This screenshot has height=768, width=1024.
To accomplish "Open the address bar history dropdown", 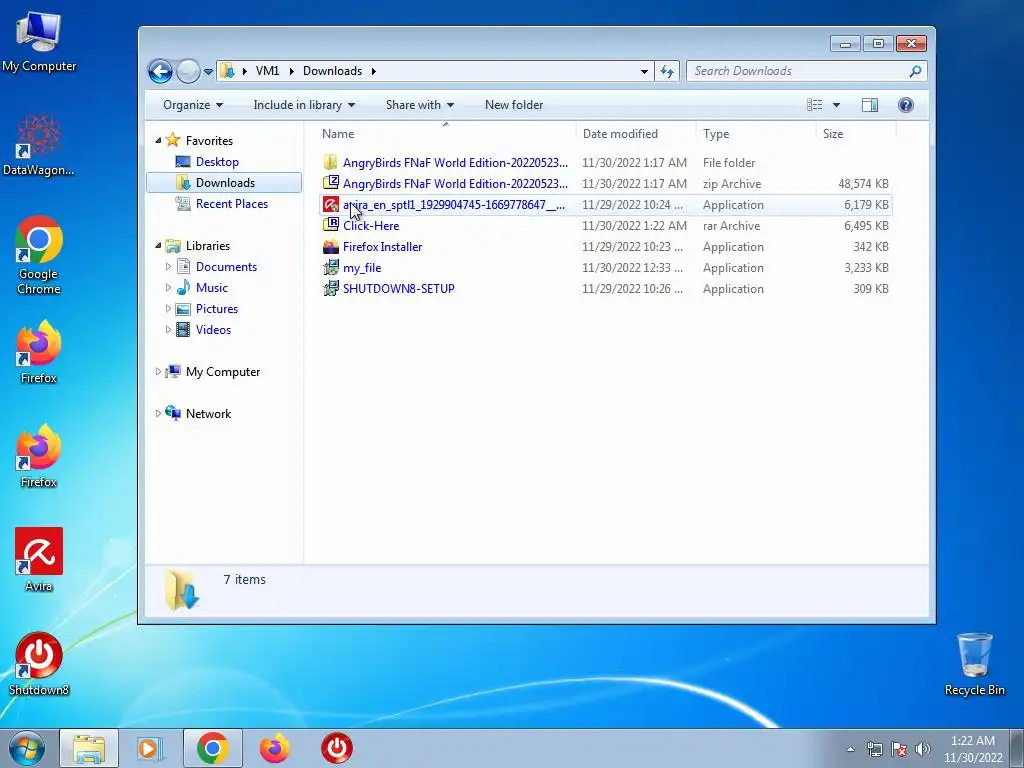I will pos(645,71).
